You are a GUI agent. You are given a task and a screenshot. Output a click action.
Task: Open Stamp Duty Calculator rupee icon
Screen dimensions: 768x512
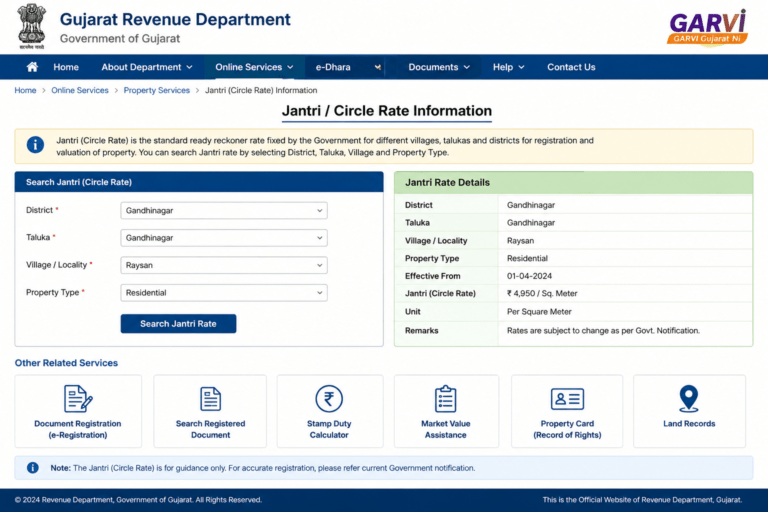point(329,399)
